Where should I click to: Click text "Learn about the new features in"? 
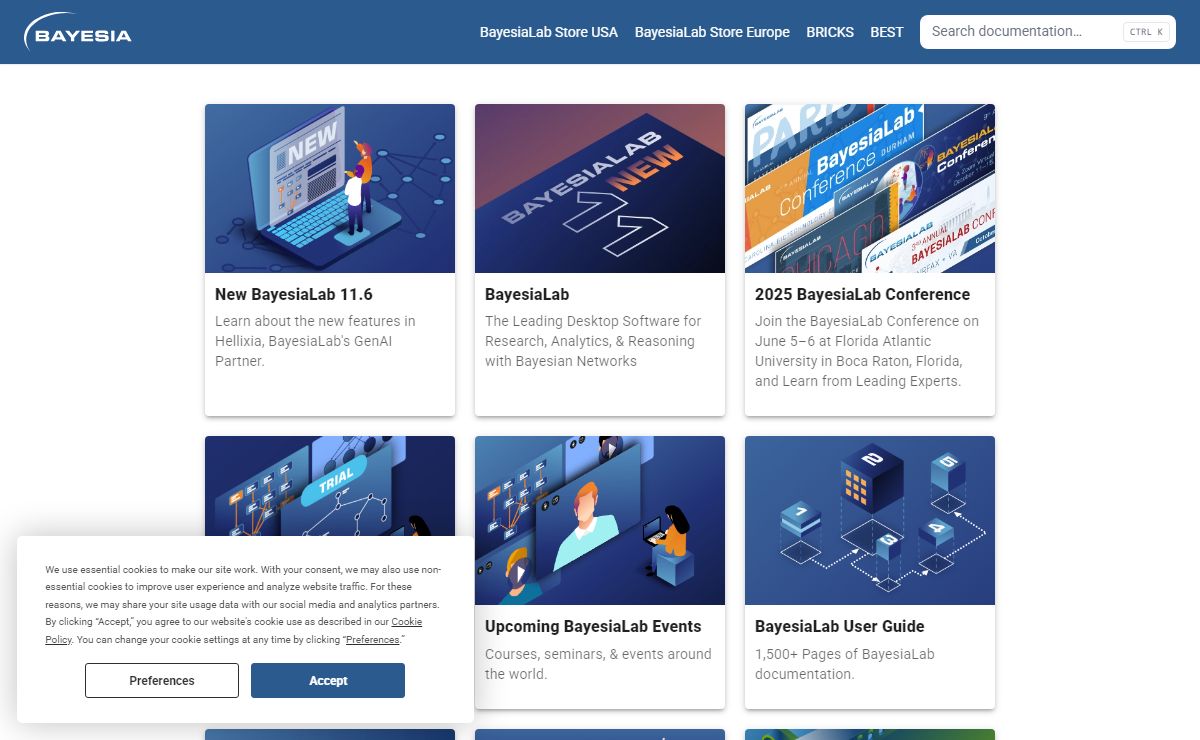[x=315, y=321]
